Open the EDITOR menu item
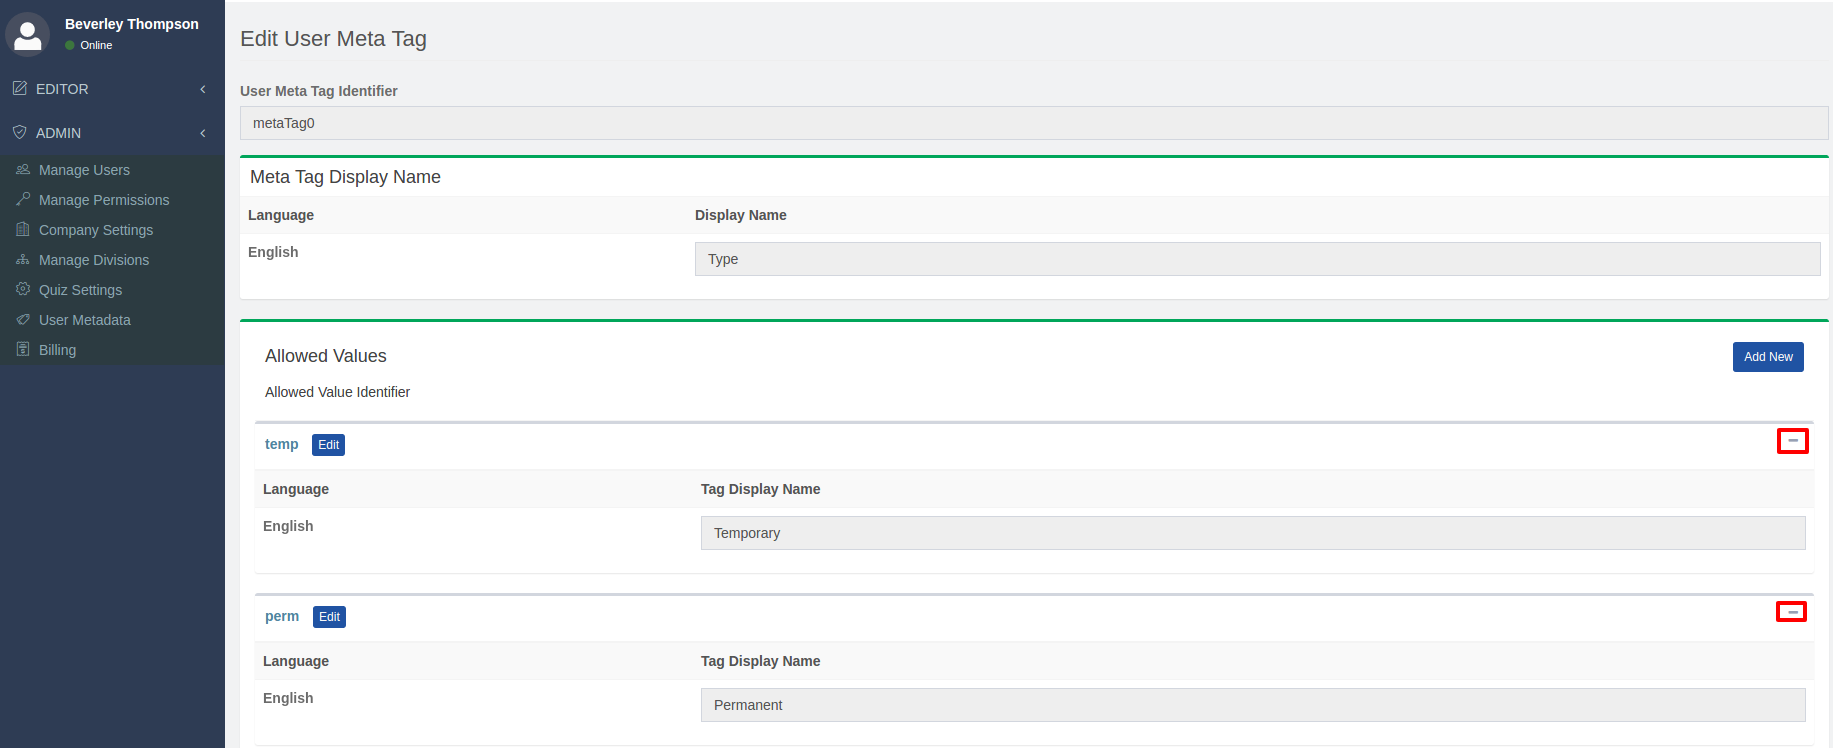This screenshot has height=748, width=1833. point(62,89)
